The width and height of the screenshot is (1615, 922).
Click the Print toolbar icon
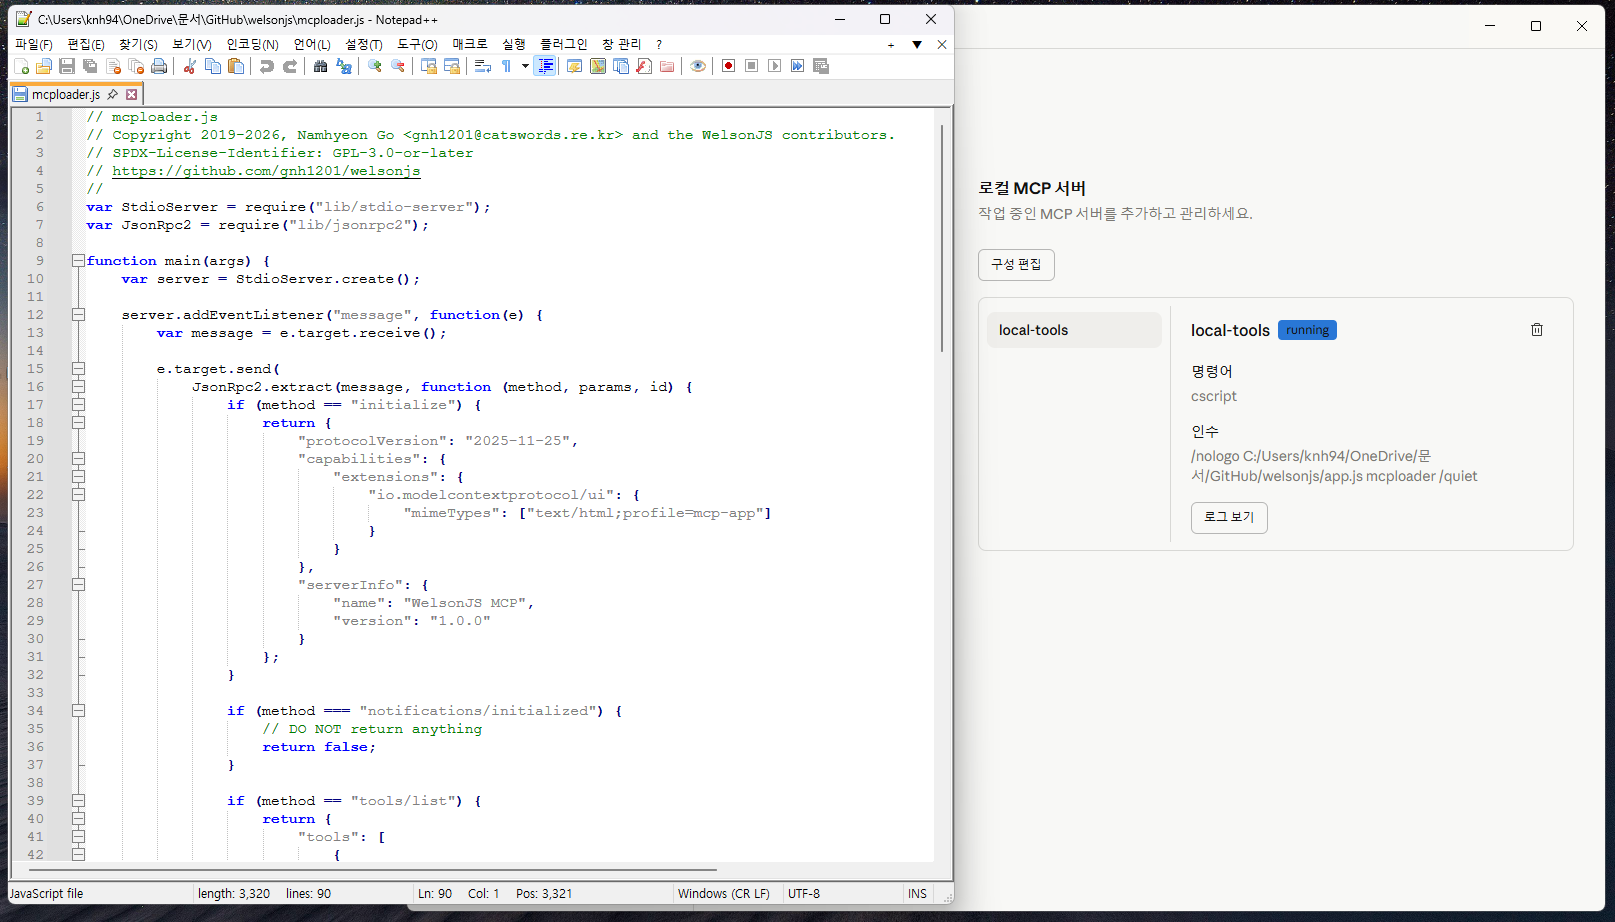tap(159, 66)
